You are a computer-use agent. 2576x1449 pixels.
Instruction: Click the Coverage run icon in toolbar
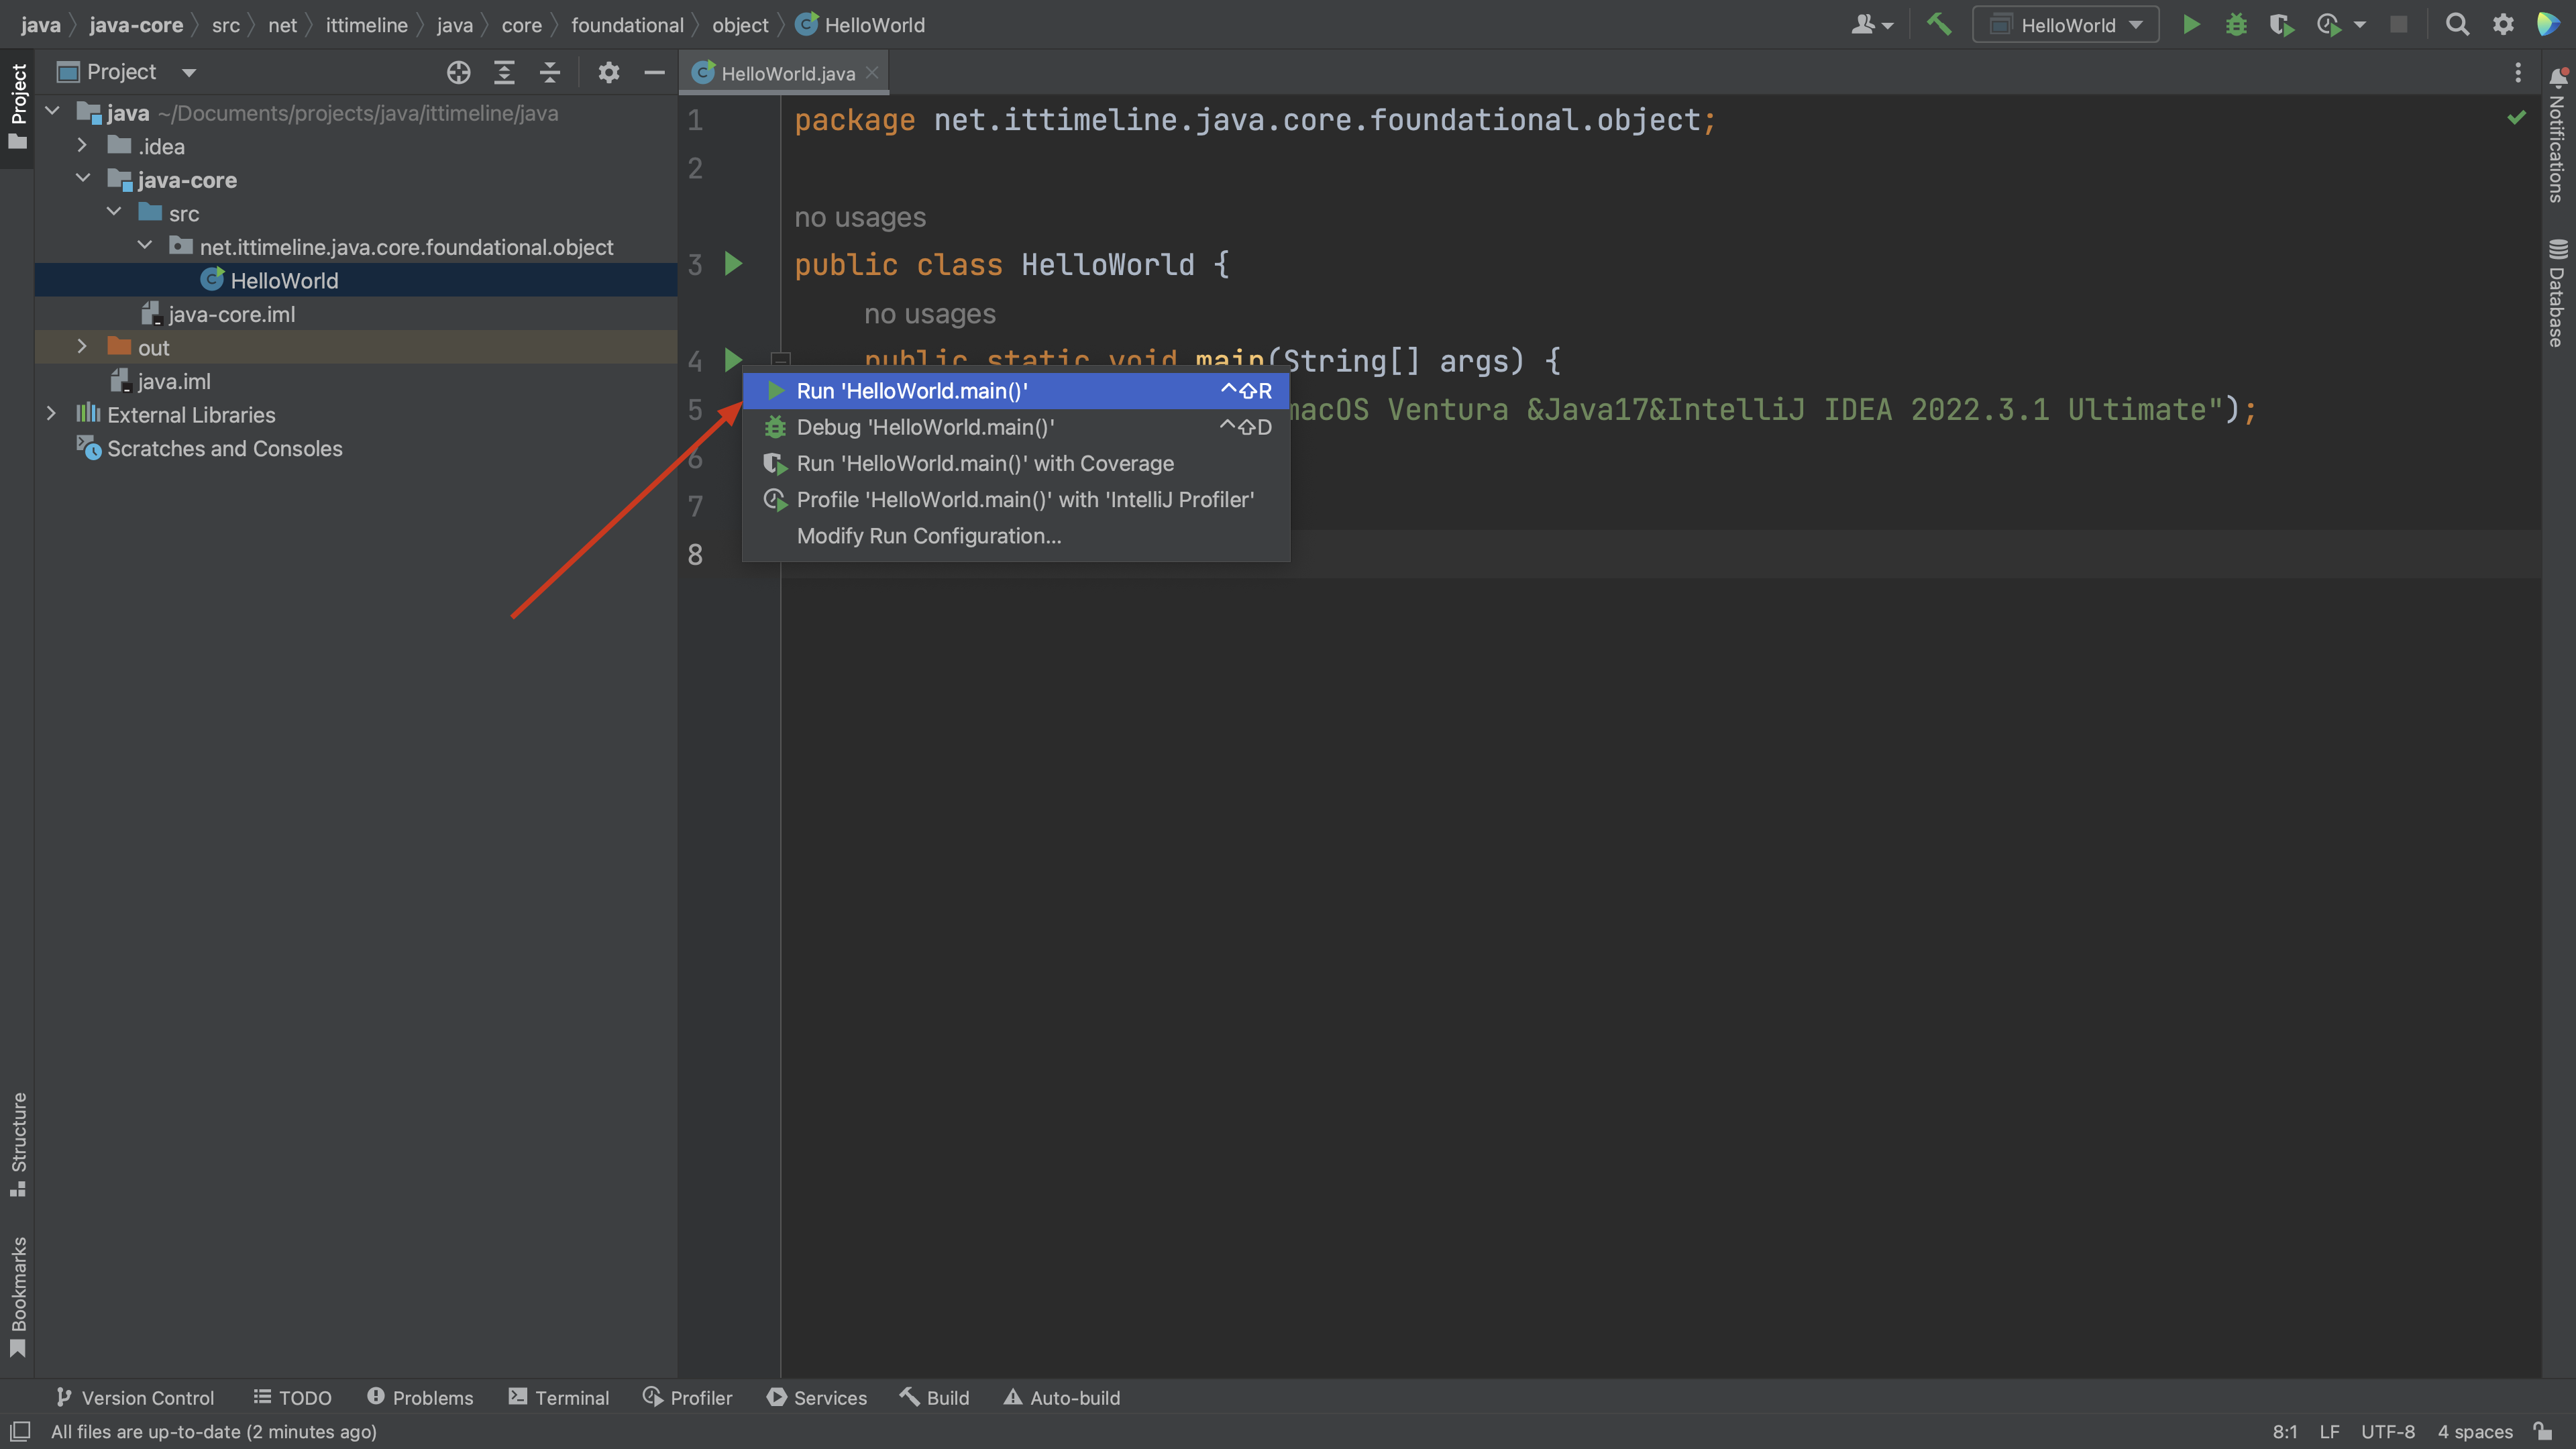click(2281, 25)
